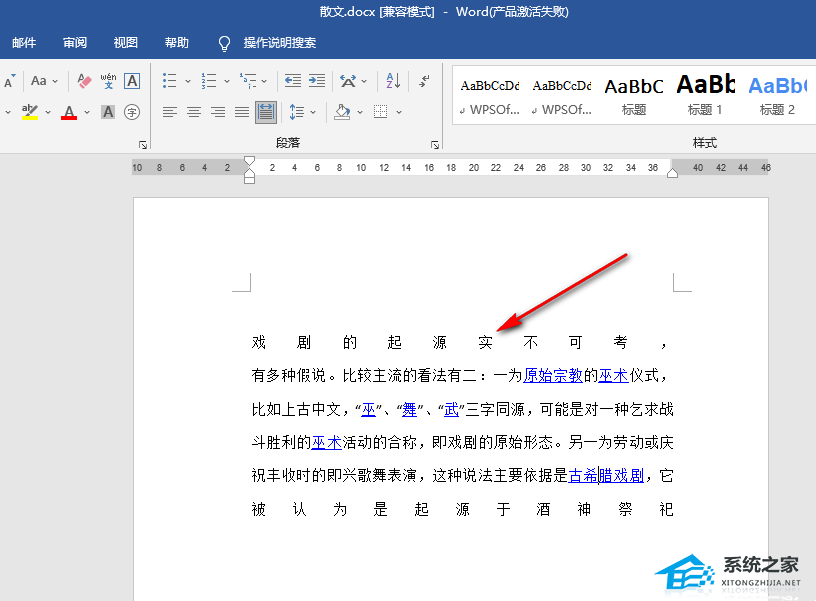Open the 审阅 (Review) tab
Image resolution: width=816 pixels, height=601 pixels.
[x=74, y=43]
